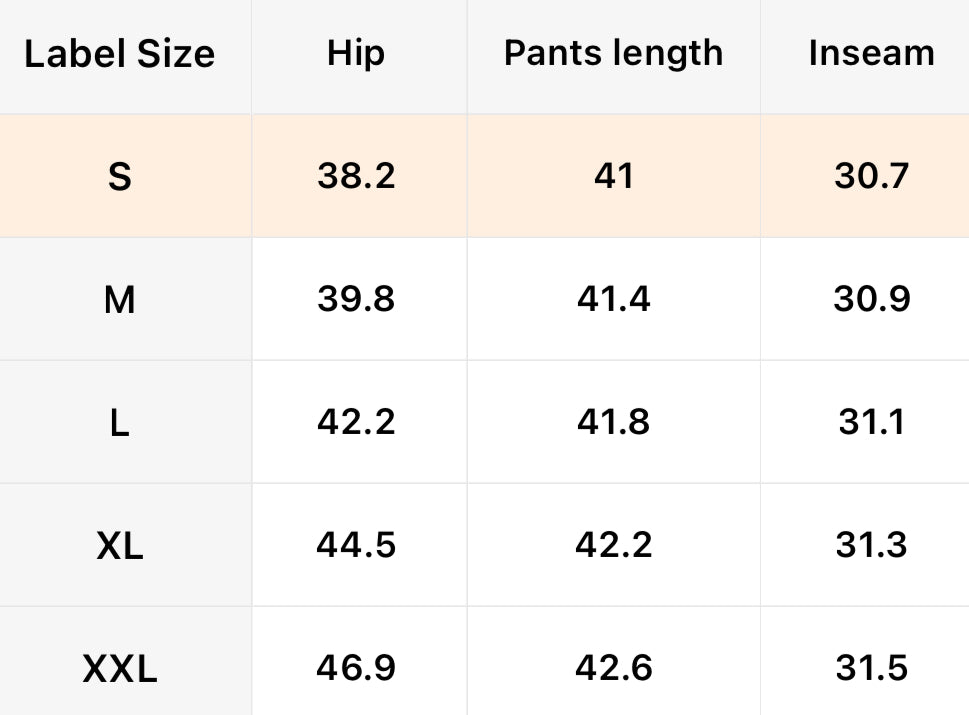Image resolution: width=969 pixels, height=715 pixels.
Task: Click the inseam value 30.9
Action: pyautogui.click(x=871, y=299)
